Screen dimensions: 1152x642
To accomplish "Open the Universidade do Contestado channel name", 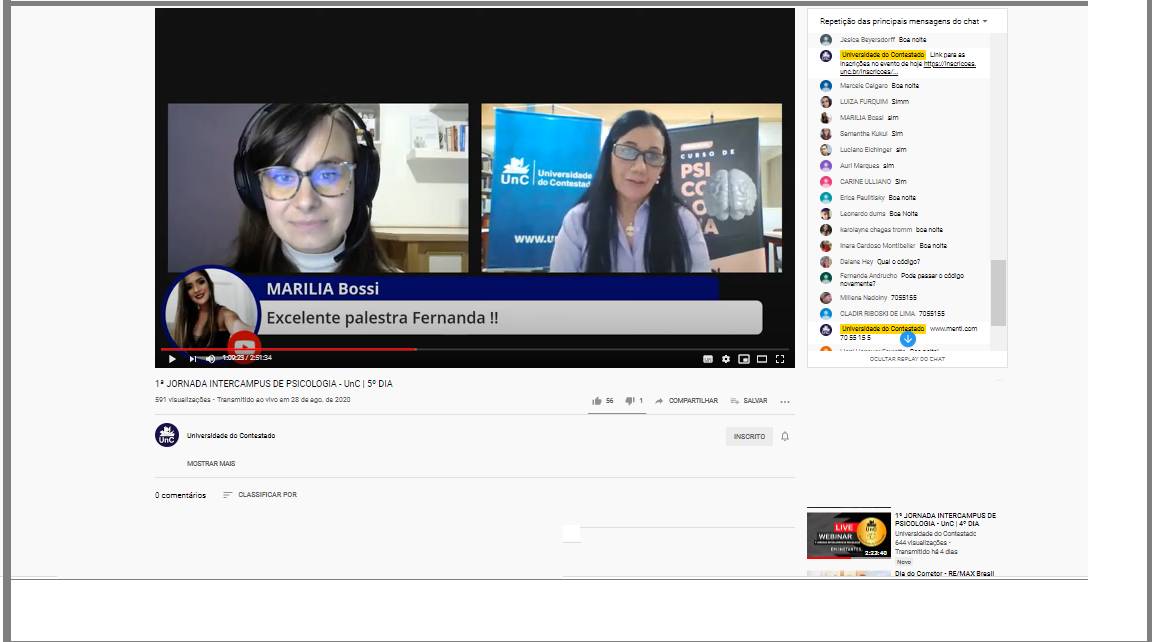I will pos(231,436).
